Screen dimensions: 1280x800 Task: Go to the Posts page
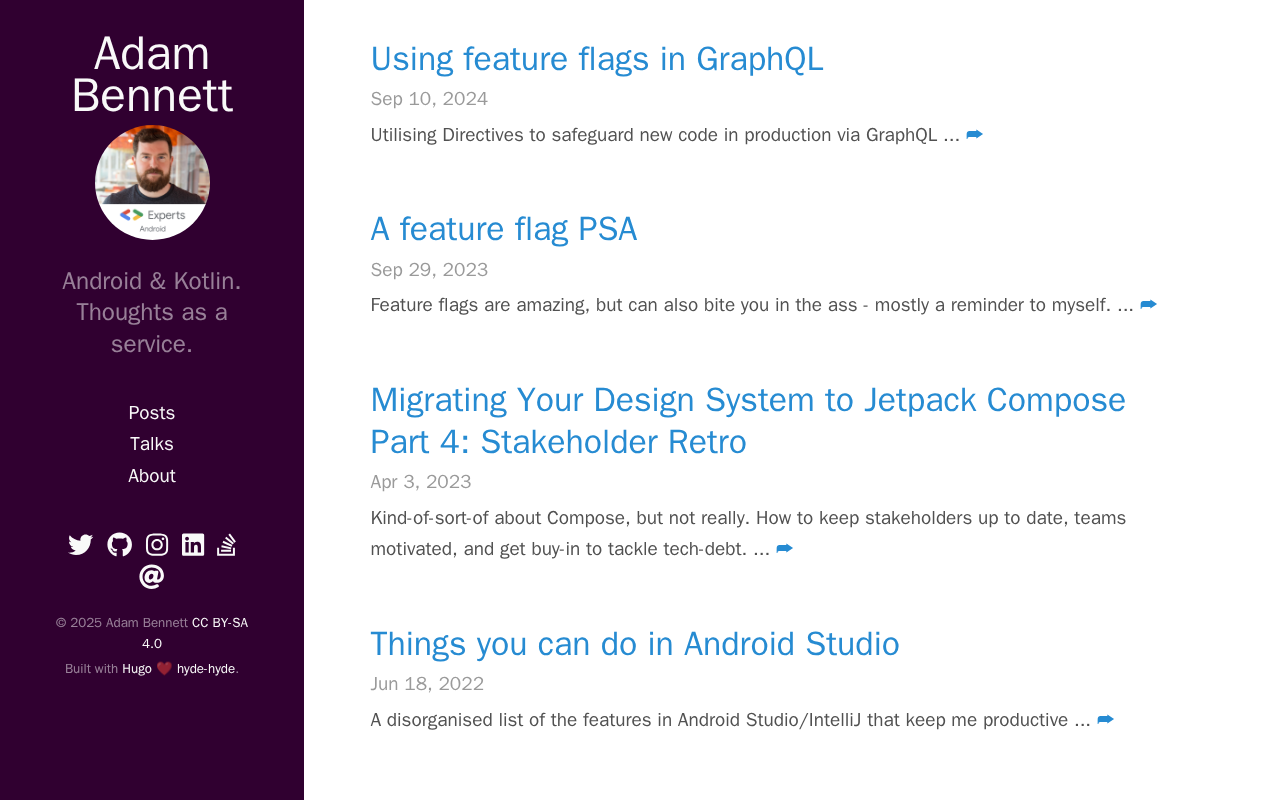pyautogui.click(x=152, y=413)
